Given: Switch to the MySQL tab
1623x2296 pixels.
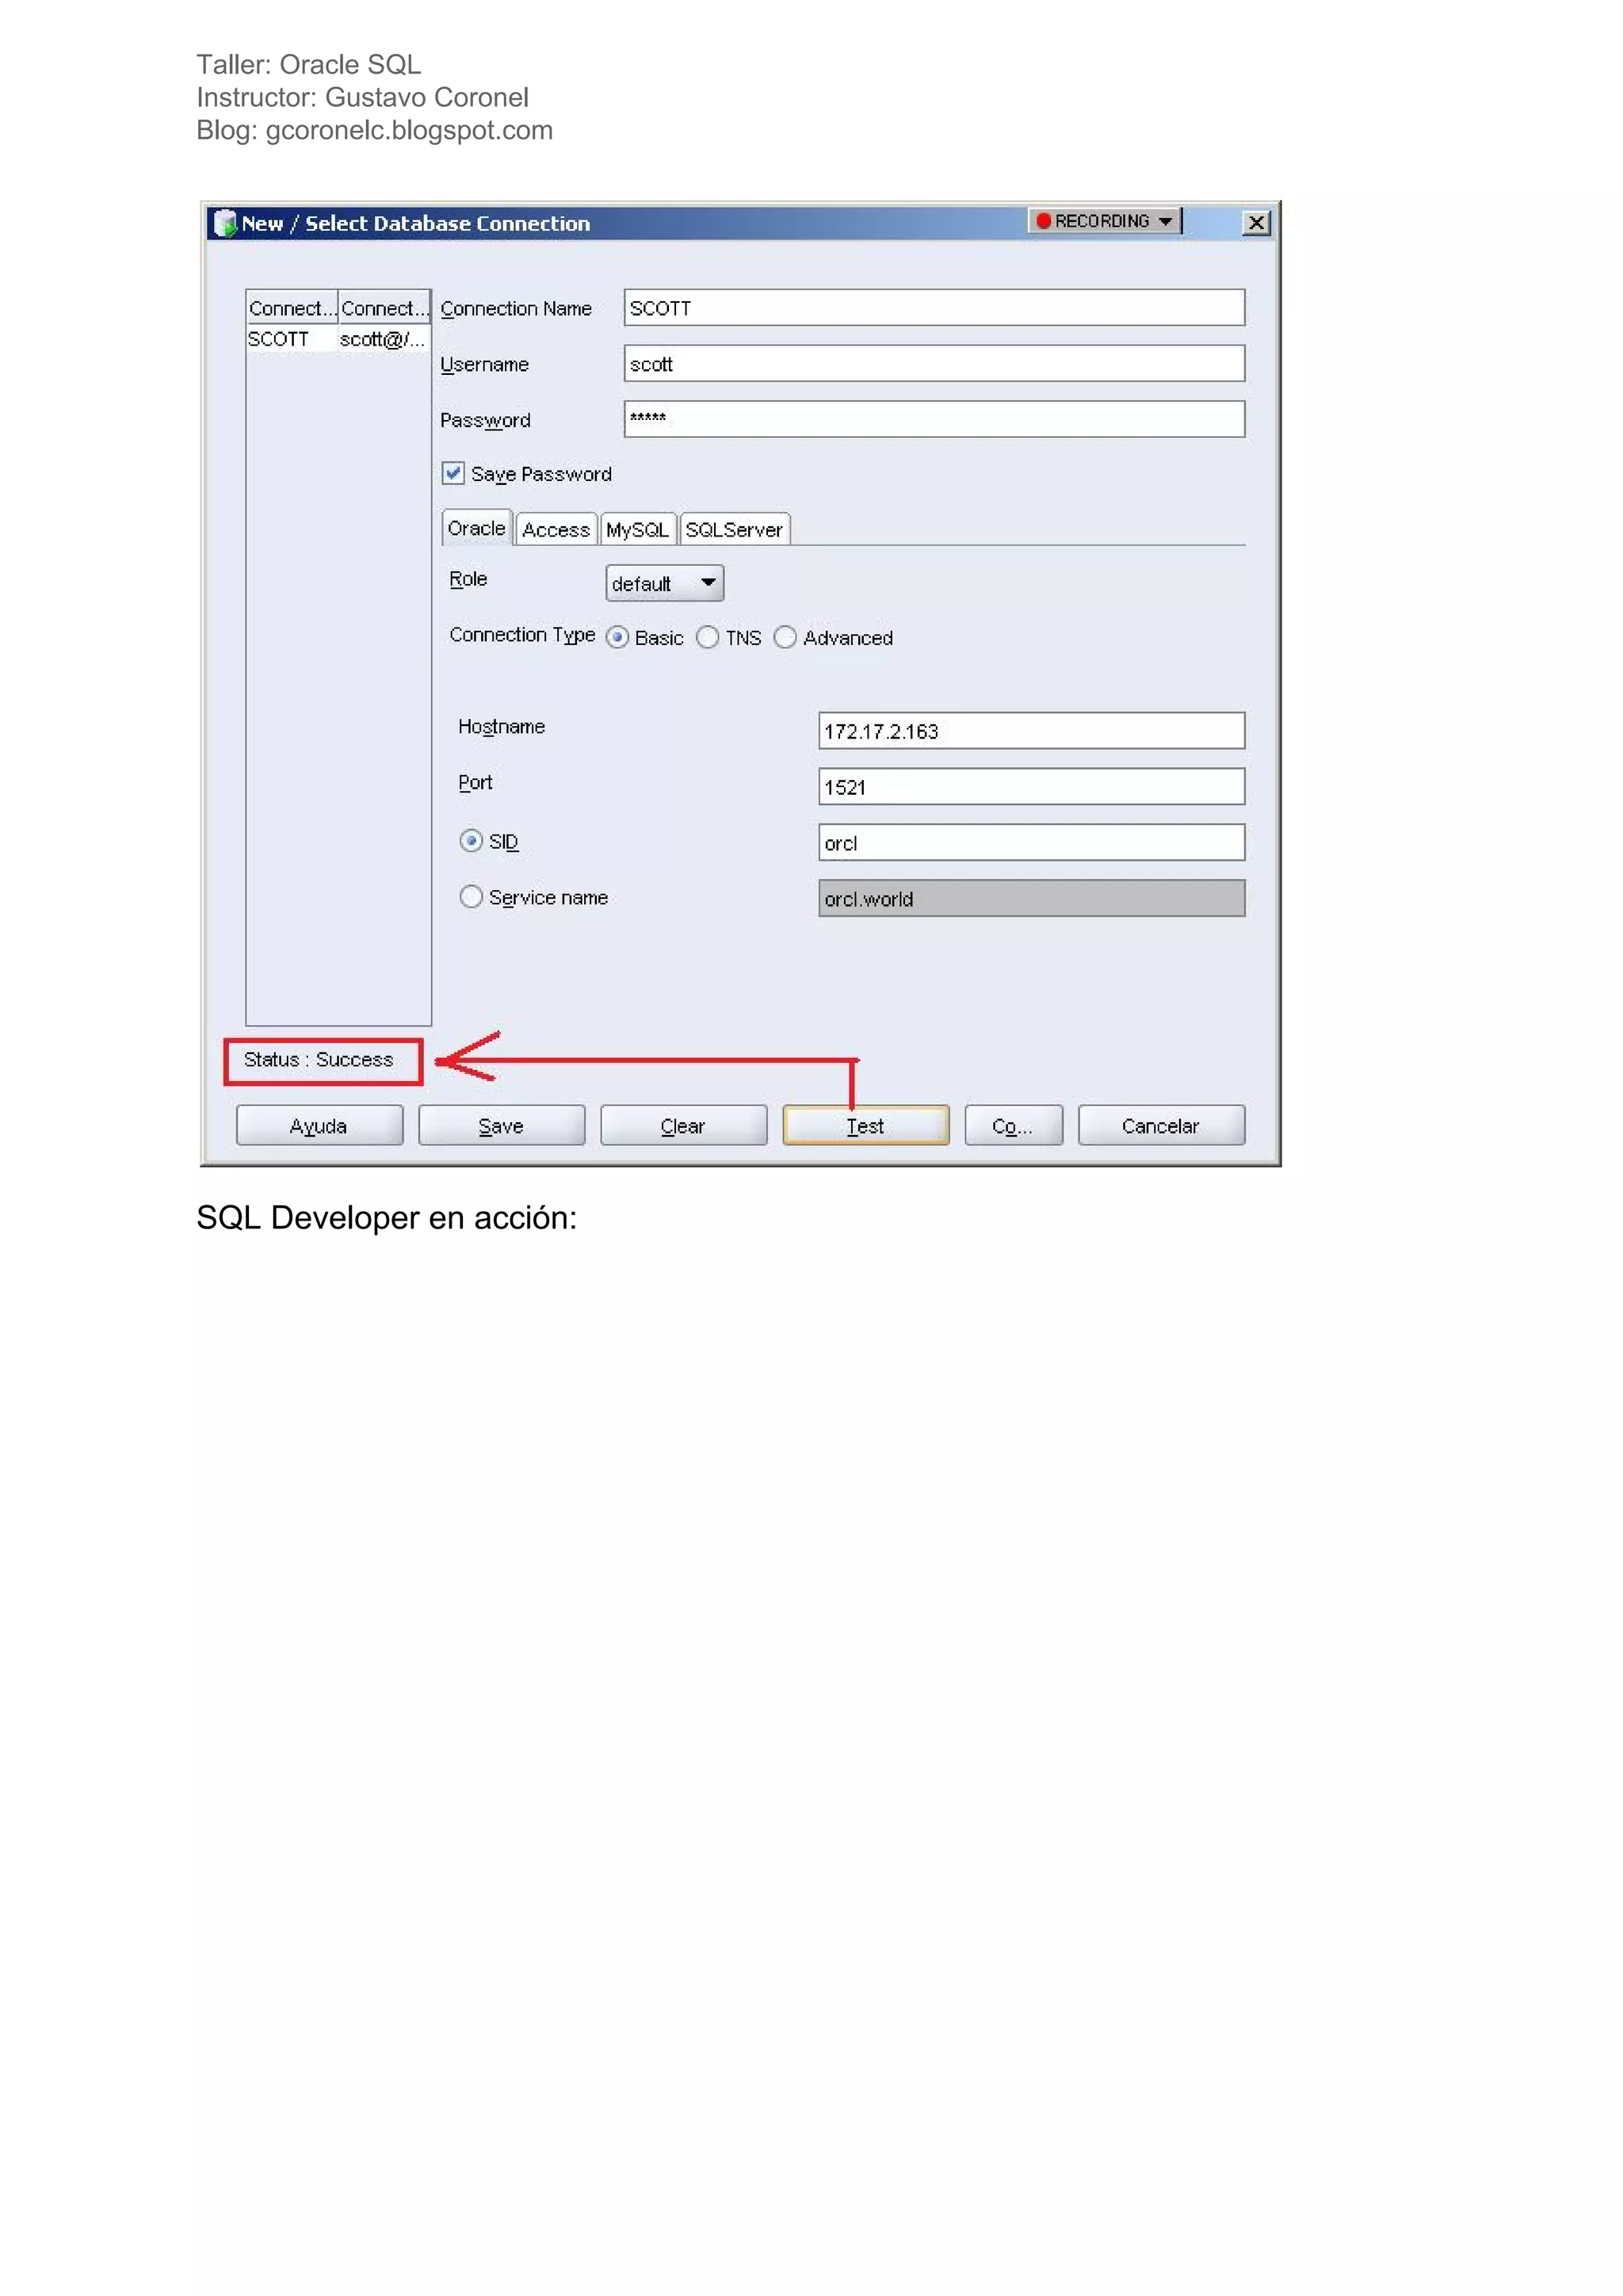Looking at the screenshot, I should pos(637,530).
